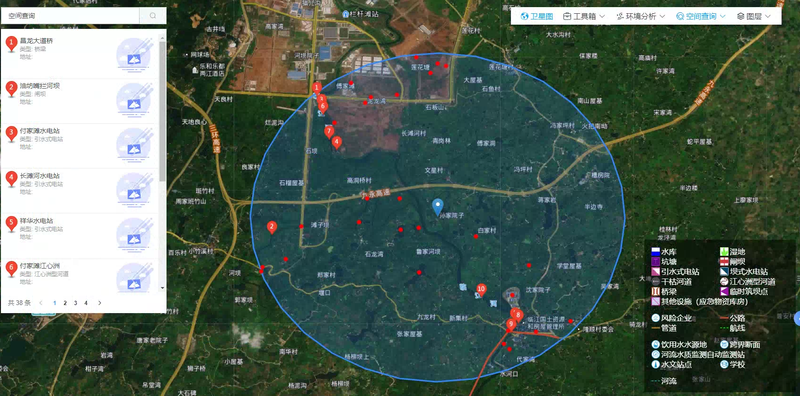Select map marker number 10

coord(481,290)
